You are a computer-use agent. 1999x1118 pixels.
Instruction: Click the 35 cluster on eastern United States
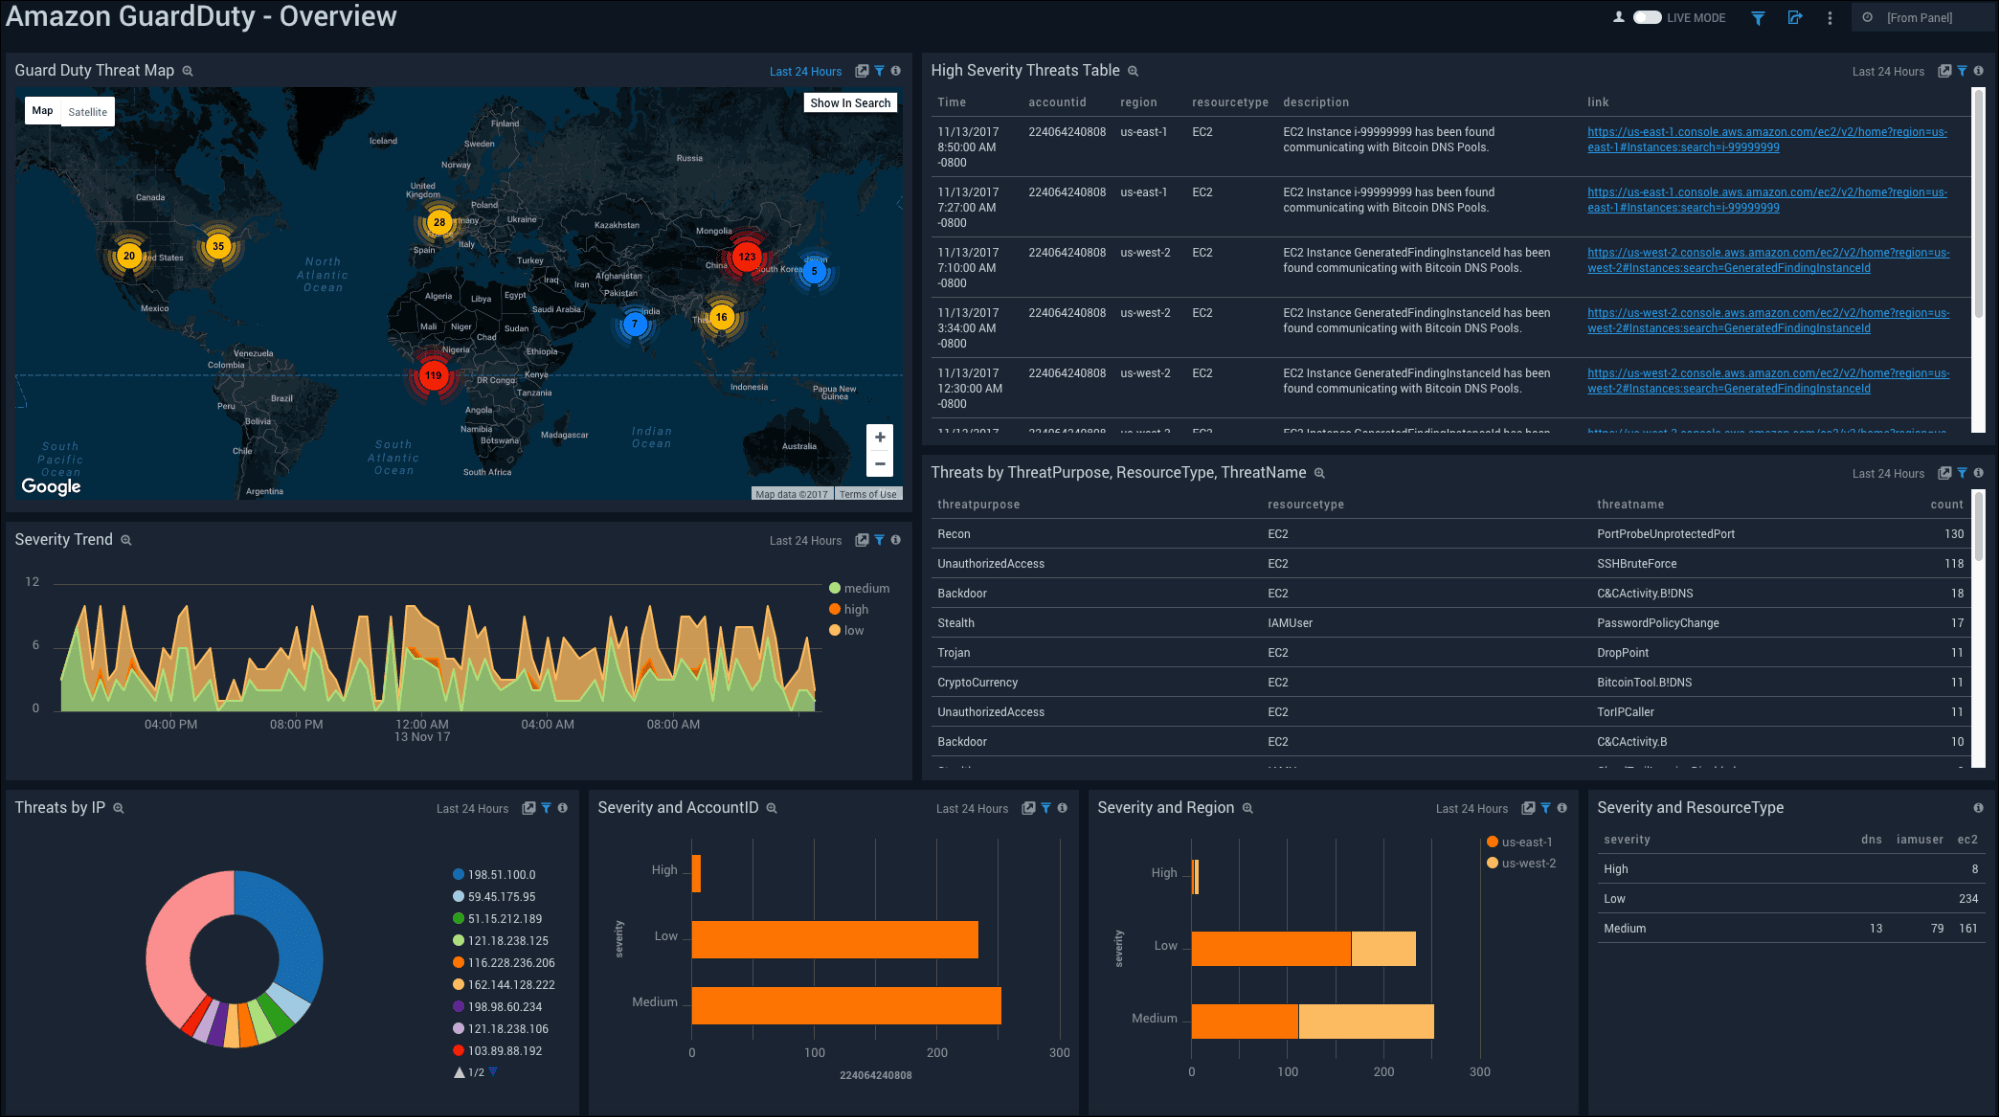click(218, 246)
